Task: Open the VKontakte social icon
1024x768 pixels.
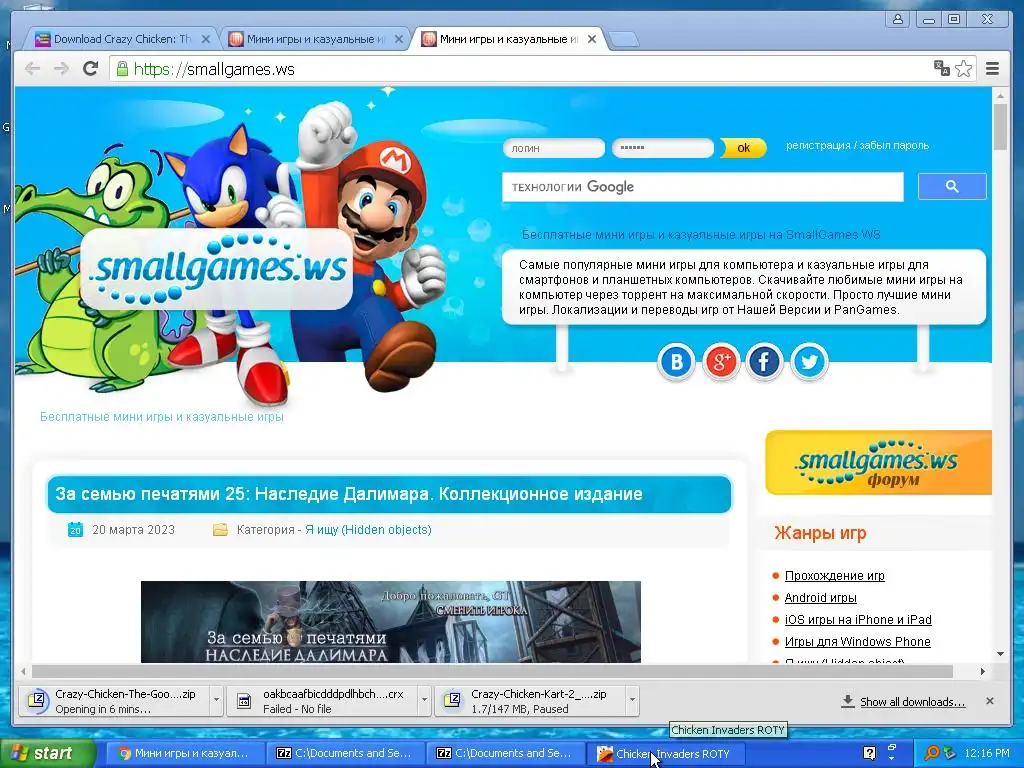Action: click(677, 361)
